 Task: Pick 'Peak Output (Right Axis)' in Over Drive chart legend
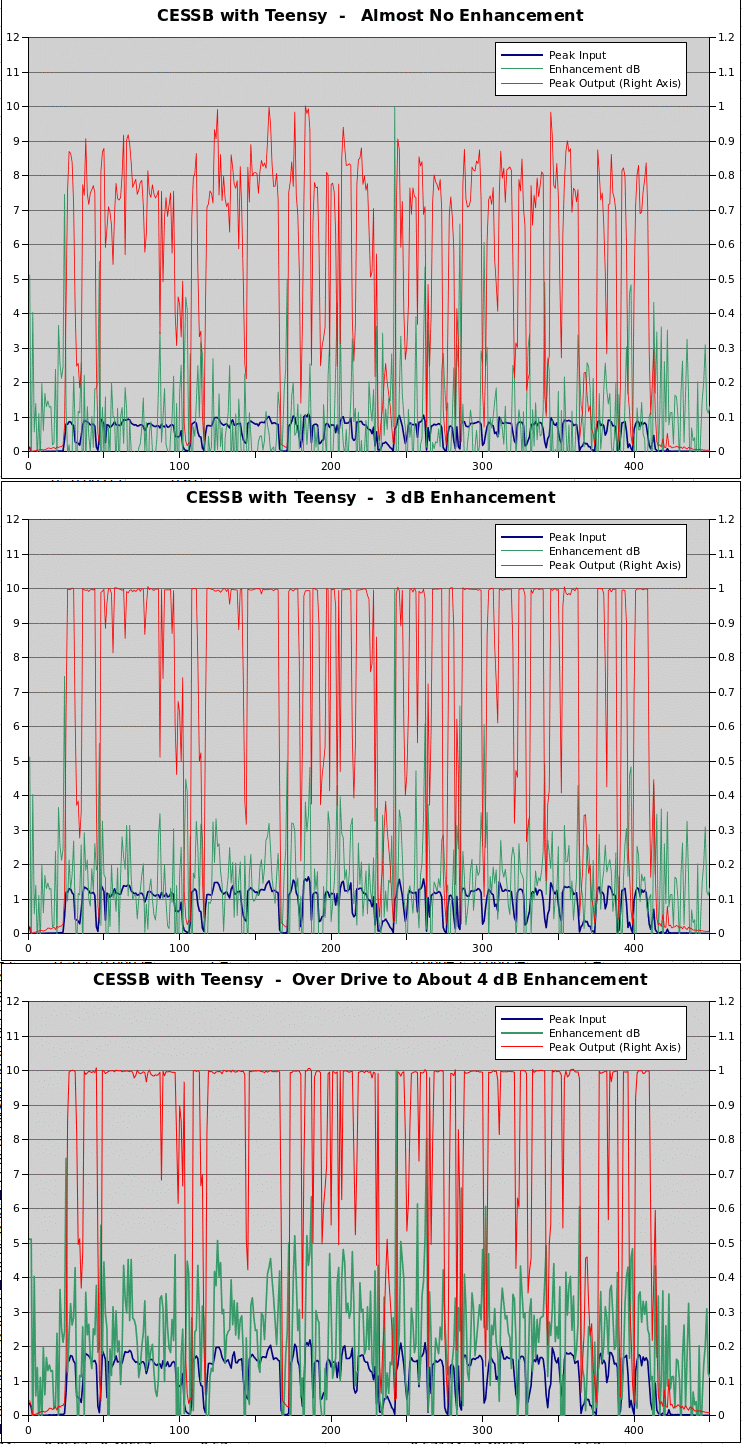(614, 1048)
